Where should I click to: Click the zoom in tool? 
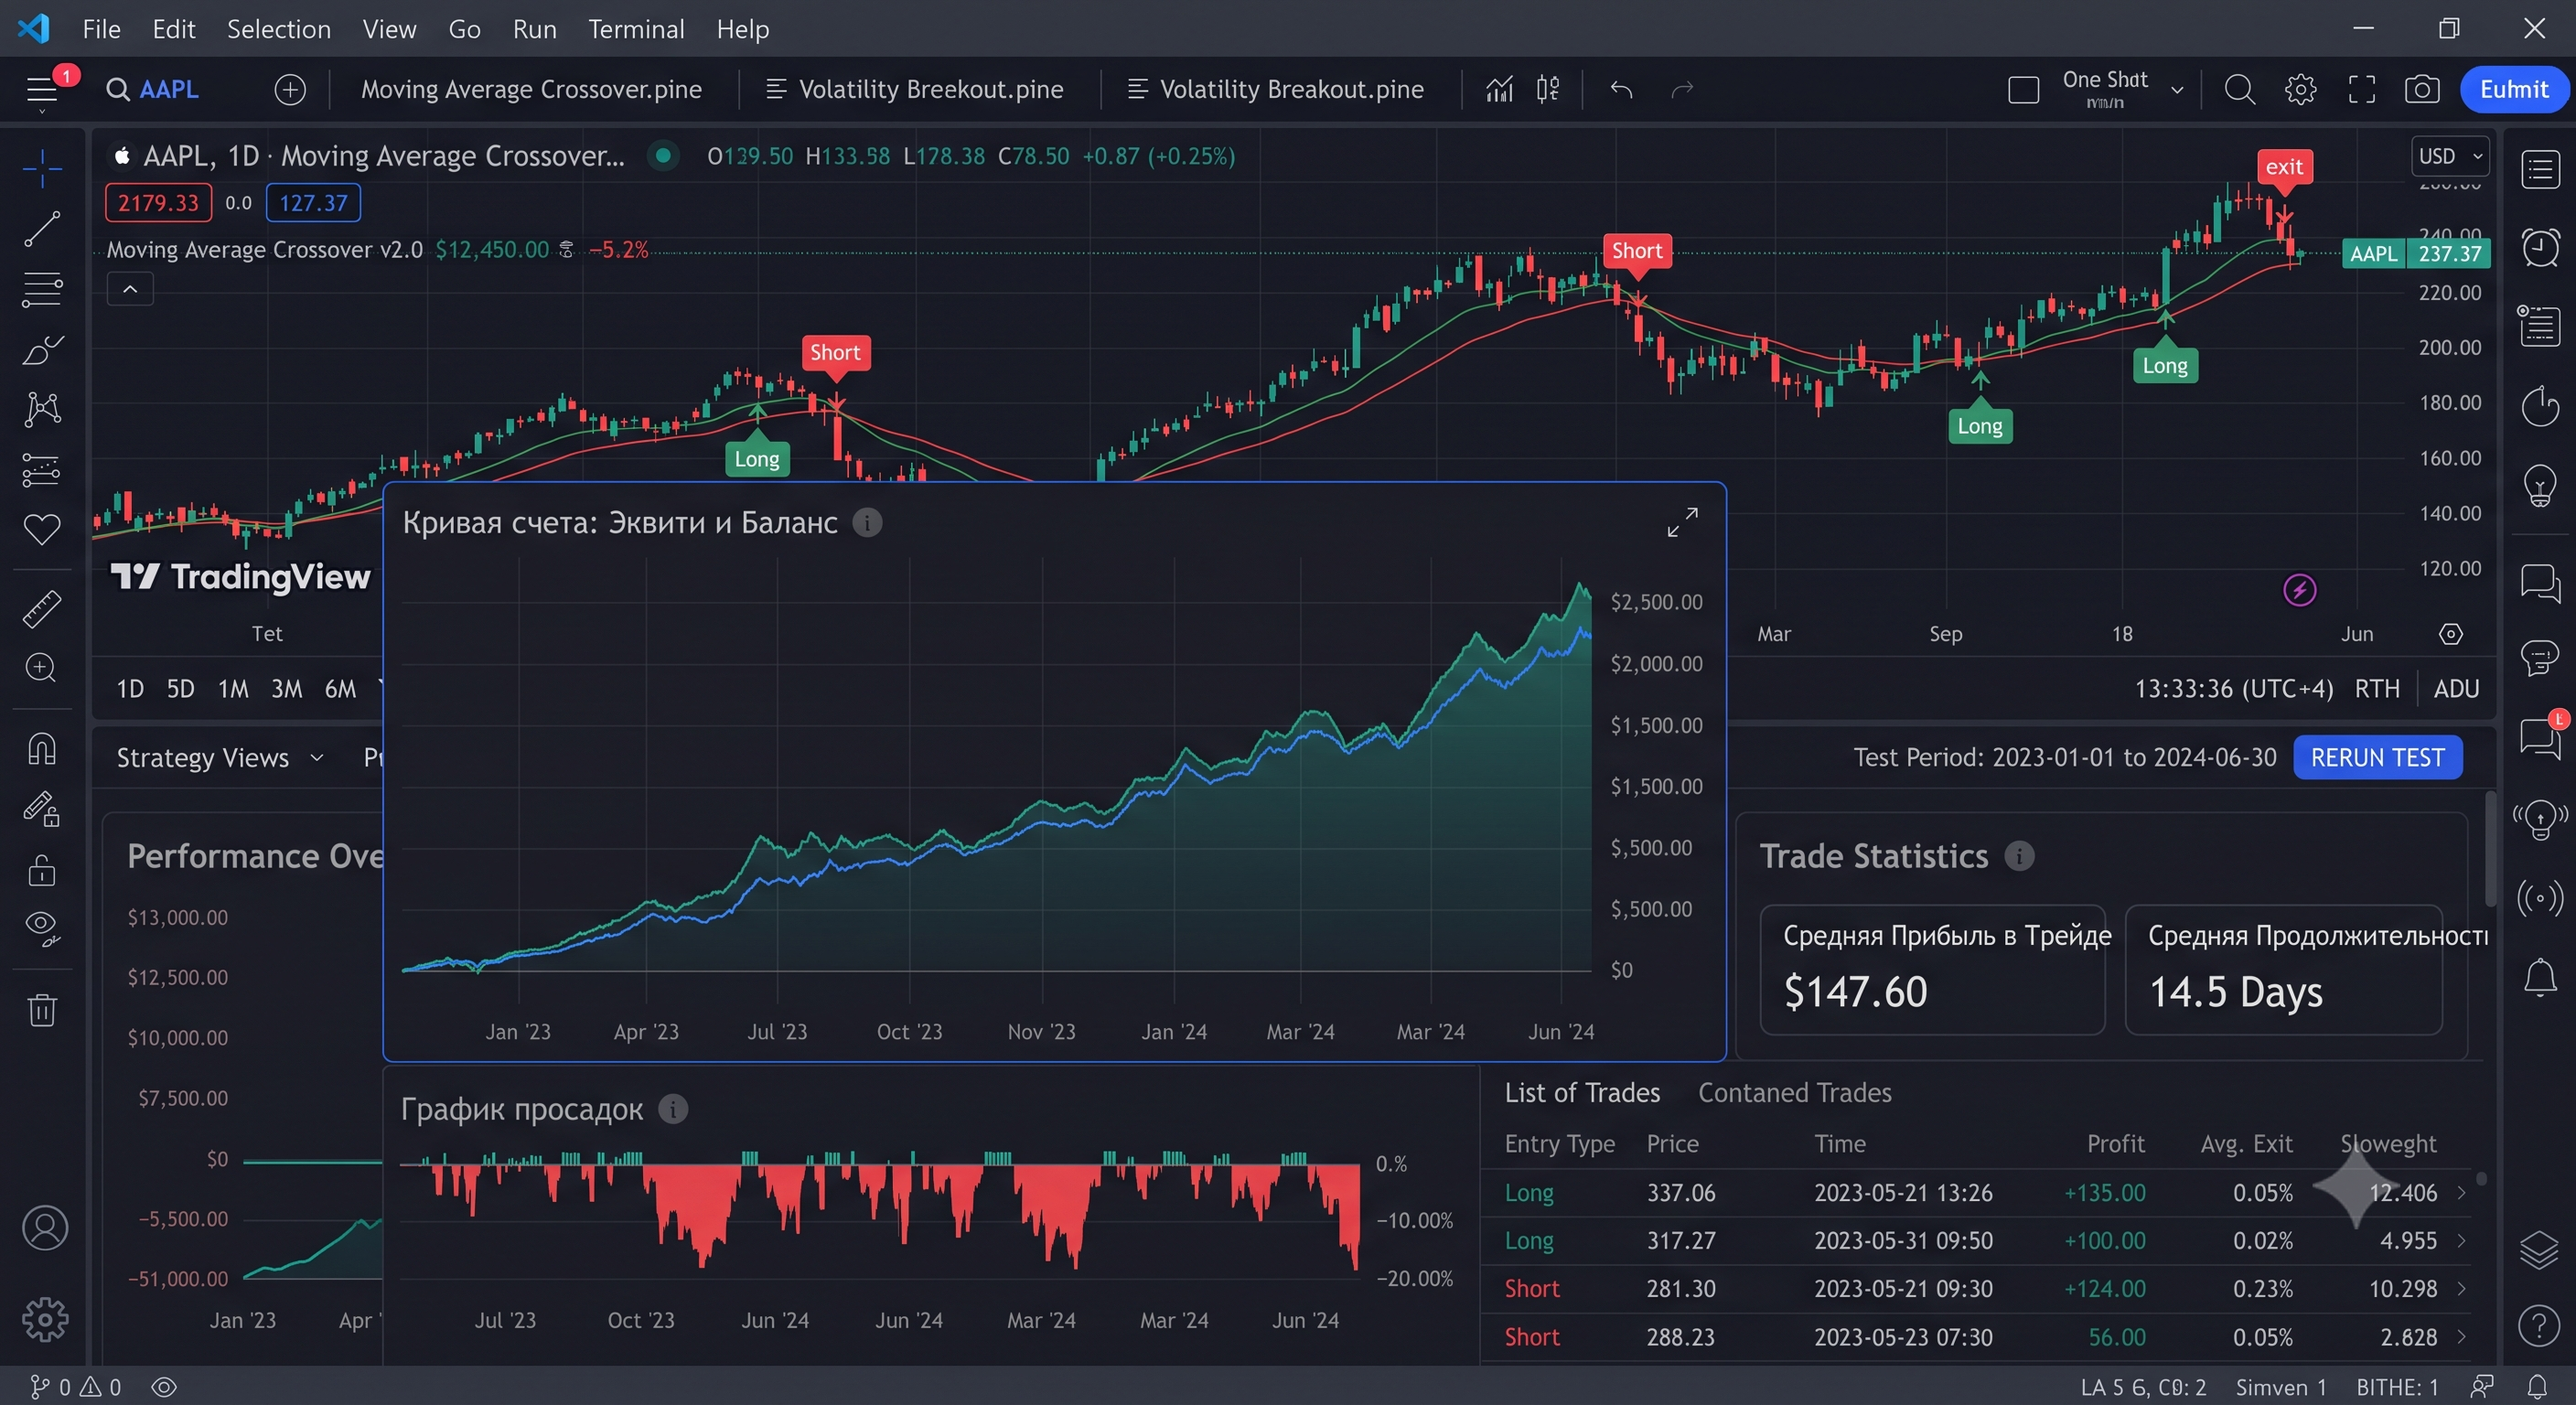[x=42, y=668]
